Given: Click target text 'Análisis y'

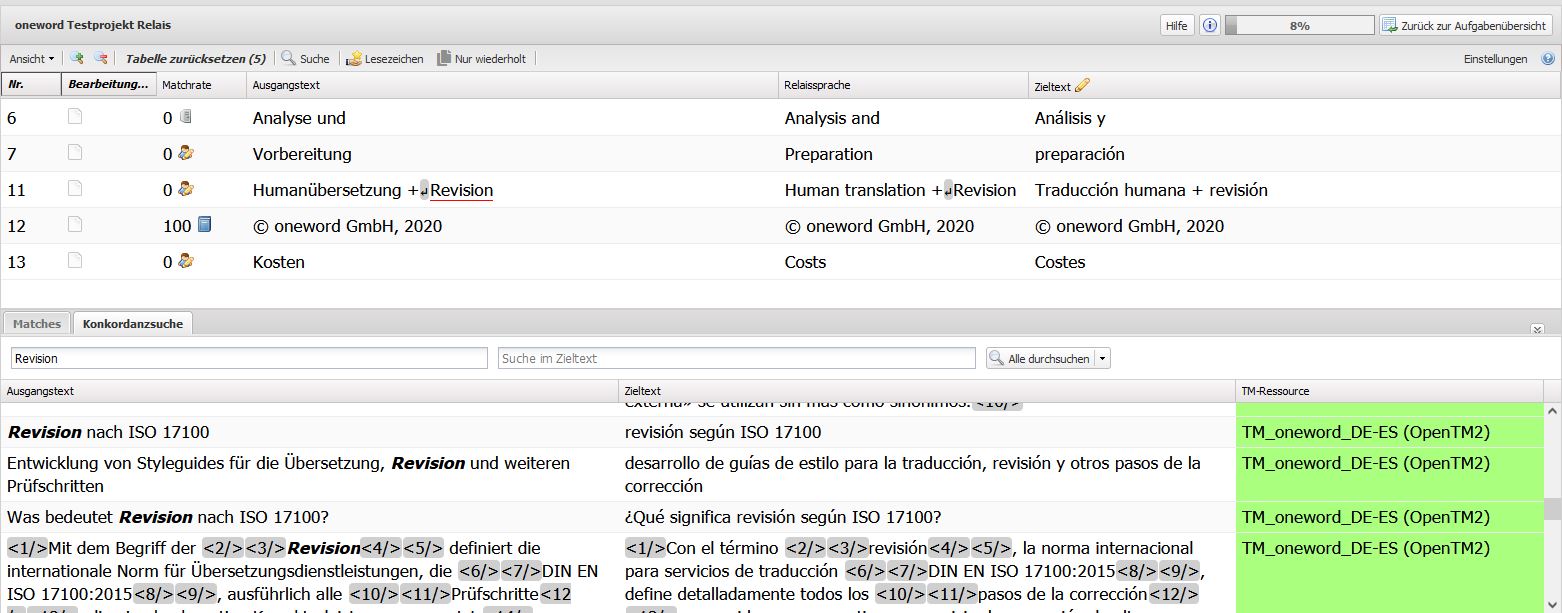Looking at the screenshot, I should tap(1070, 118).
